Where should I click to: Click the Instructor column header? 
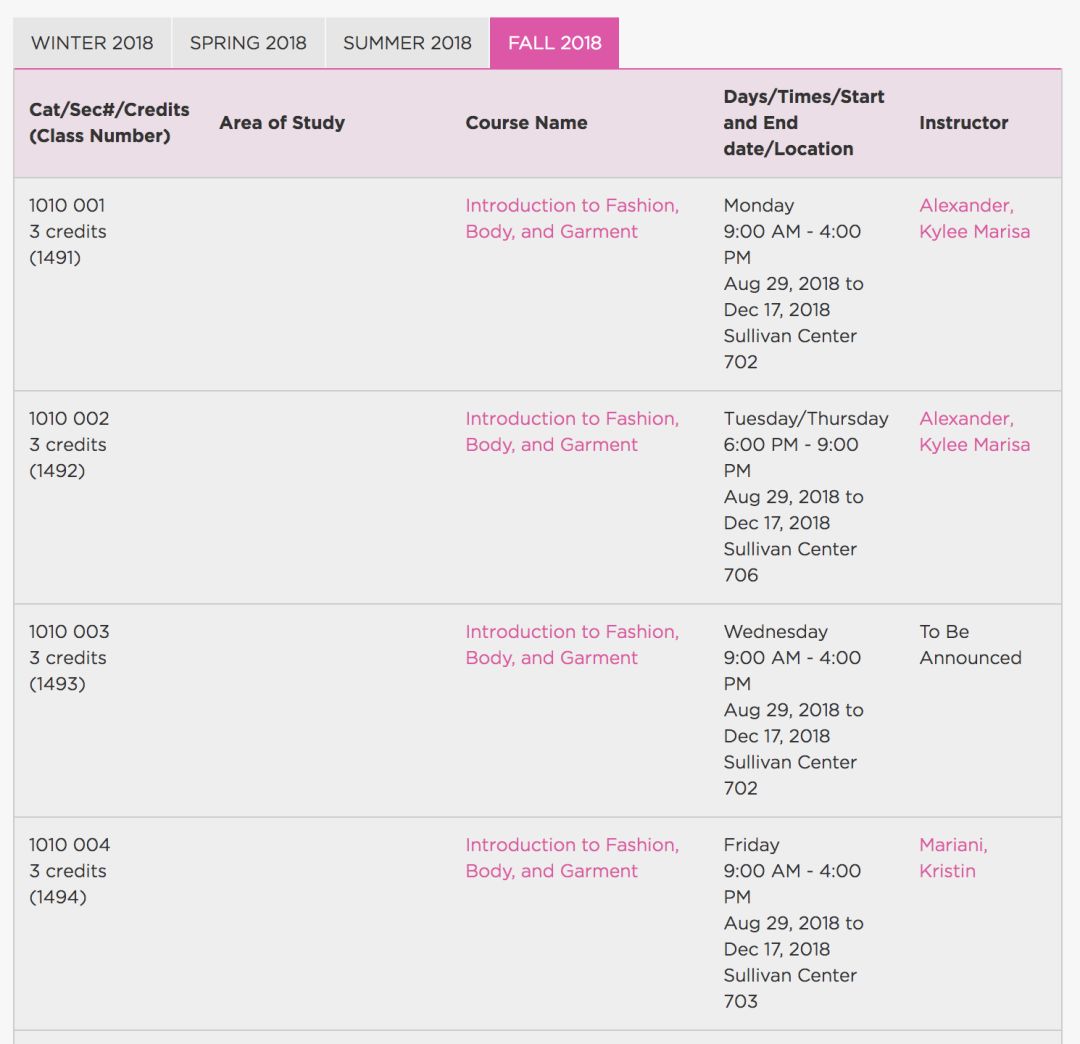(963, 123)
